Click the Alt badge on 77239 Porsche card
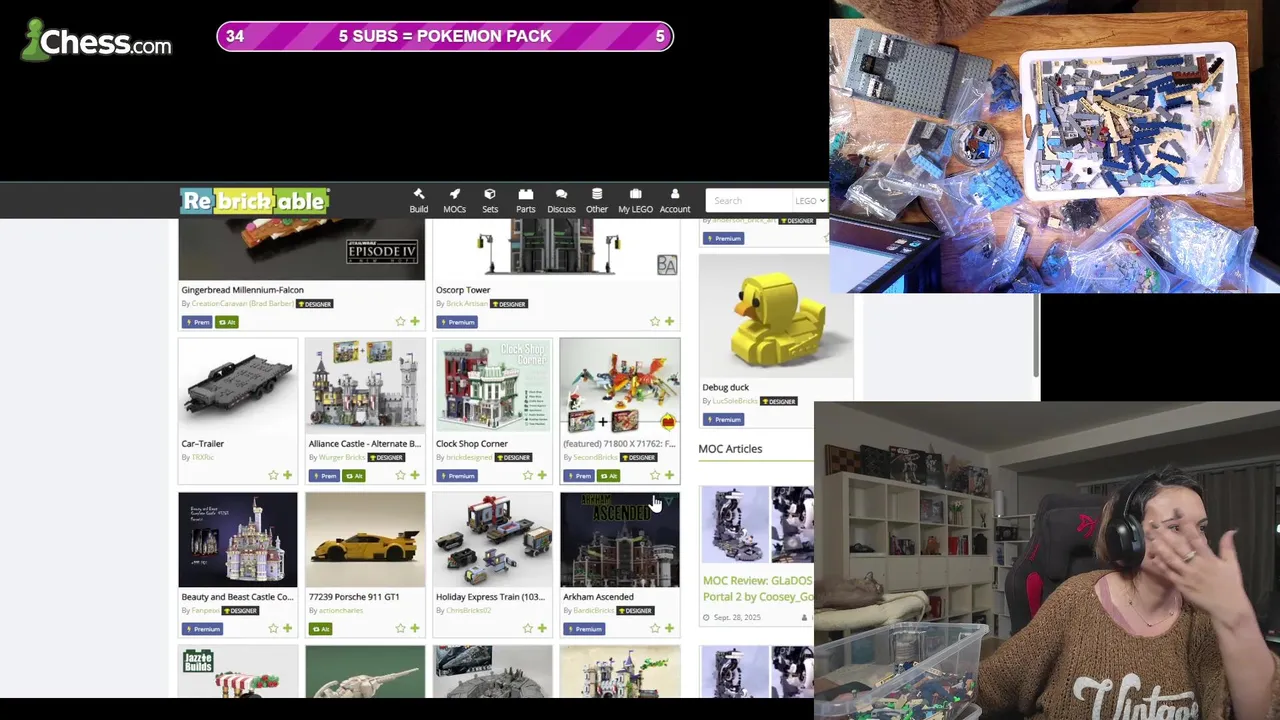Viewport: 1280px width, 720px height. tap(320, 629)
